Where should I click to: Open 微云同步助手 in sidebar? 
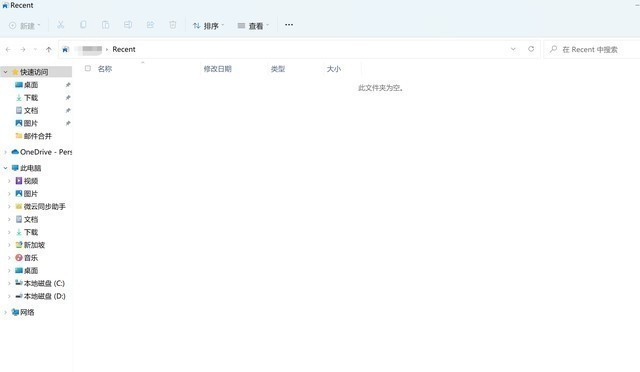point(44,207)
